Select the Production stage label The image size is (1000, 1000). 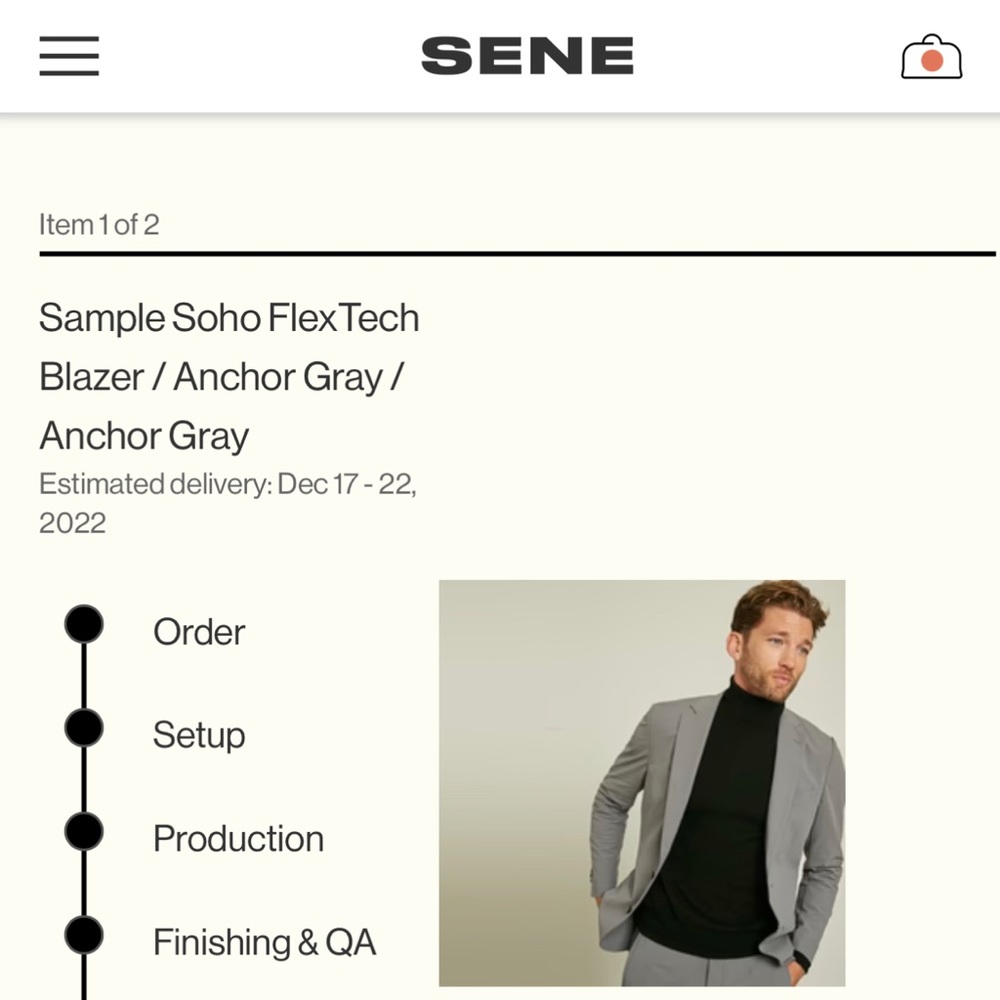tap(238, 838)
